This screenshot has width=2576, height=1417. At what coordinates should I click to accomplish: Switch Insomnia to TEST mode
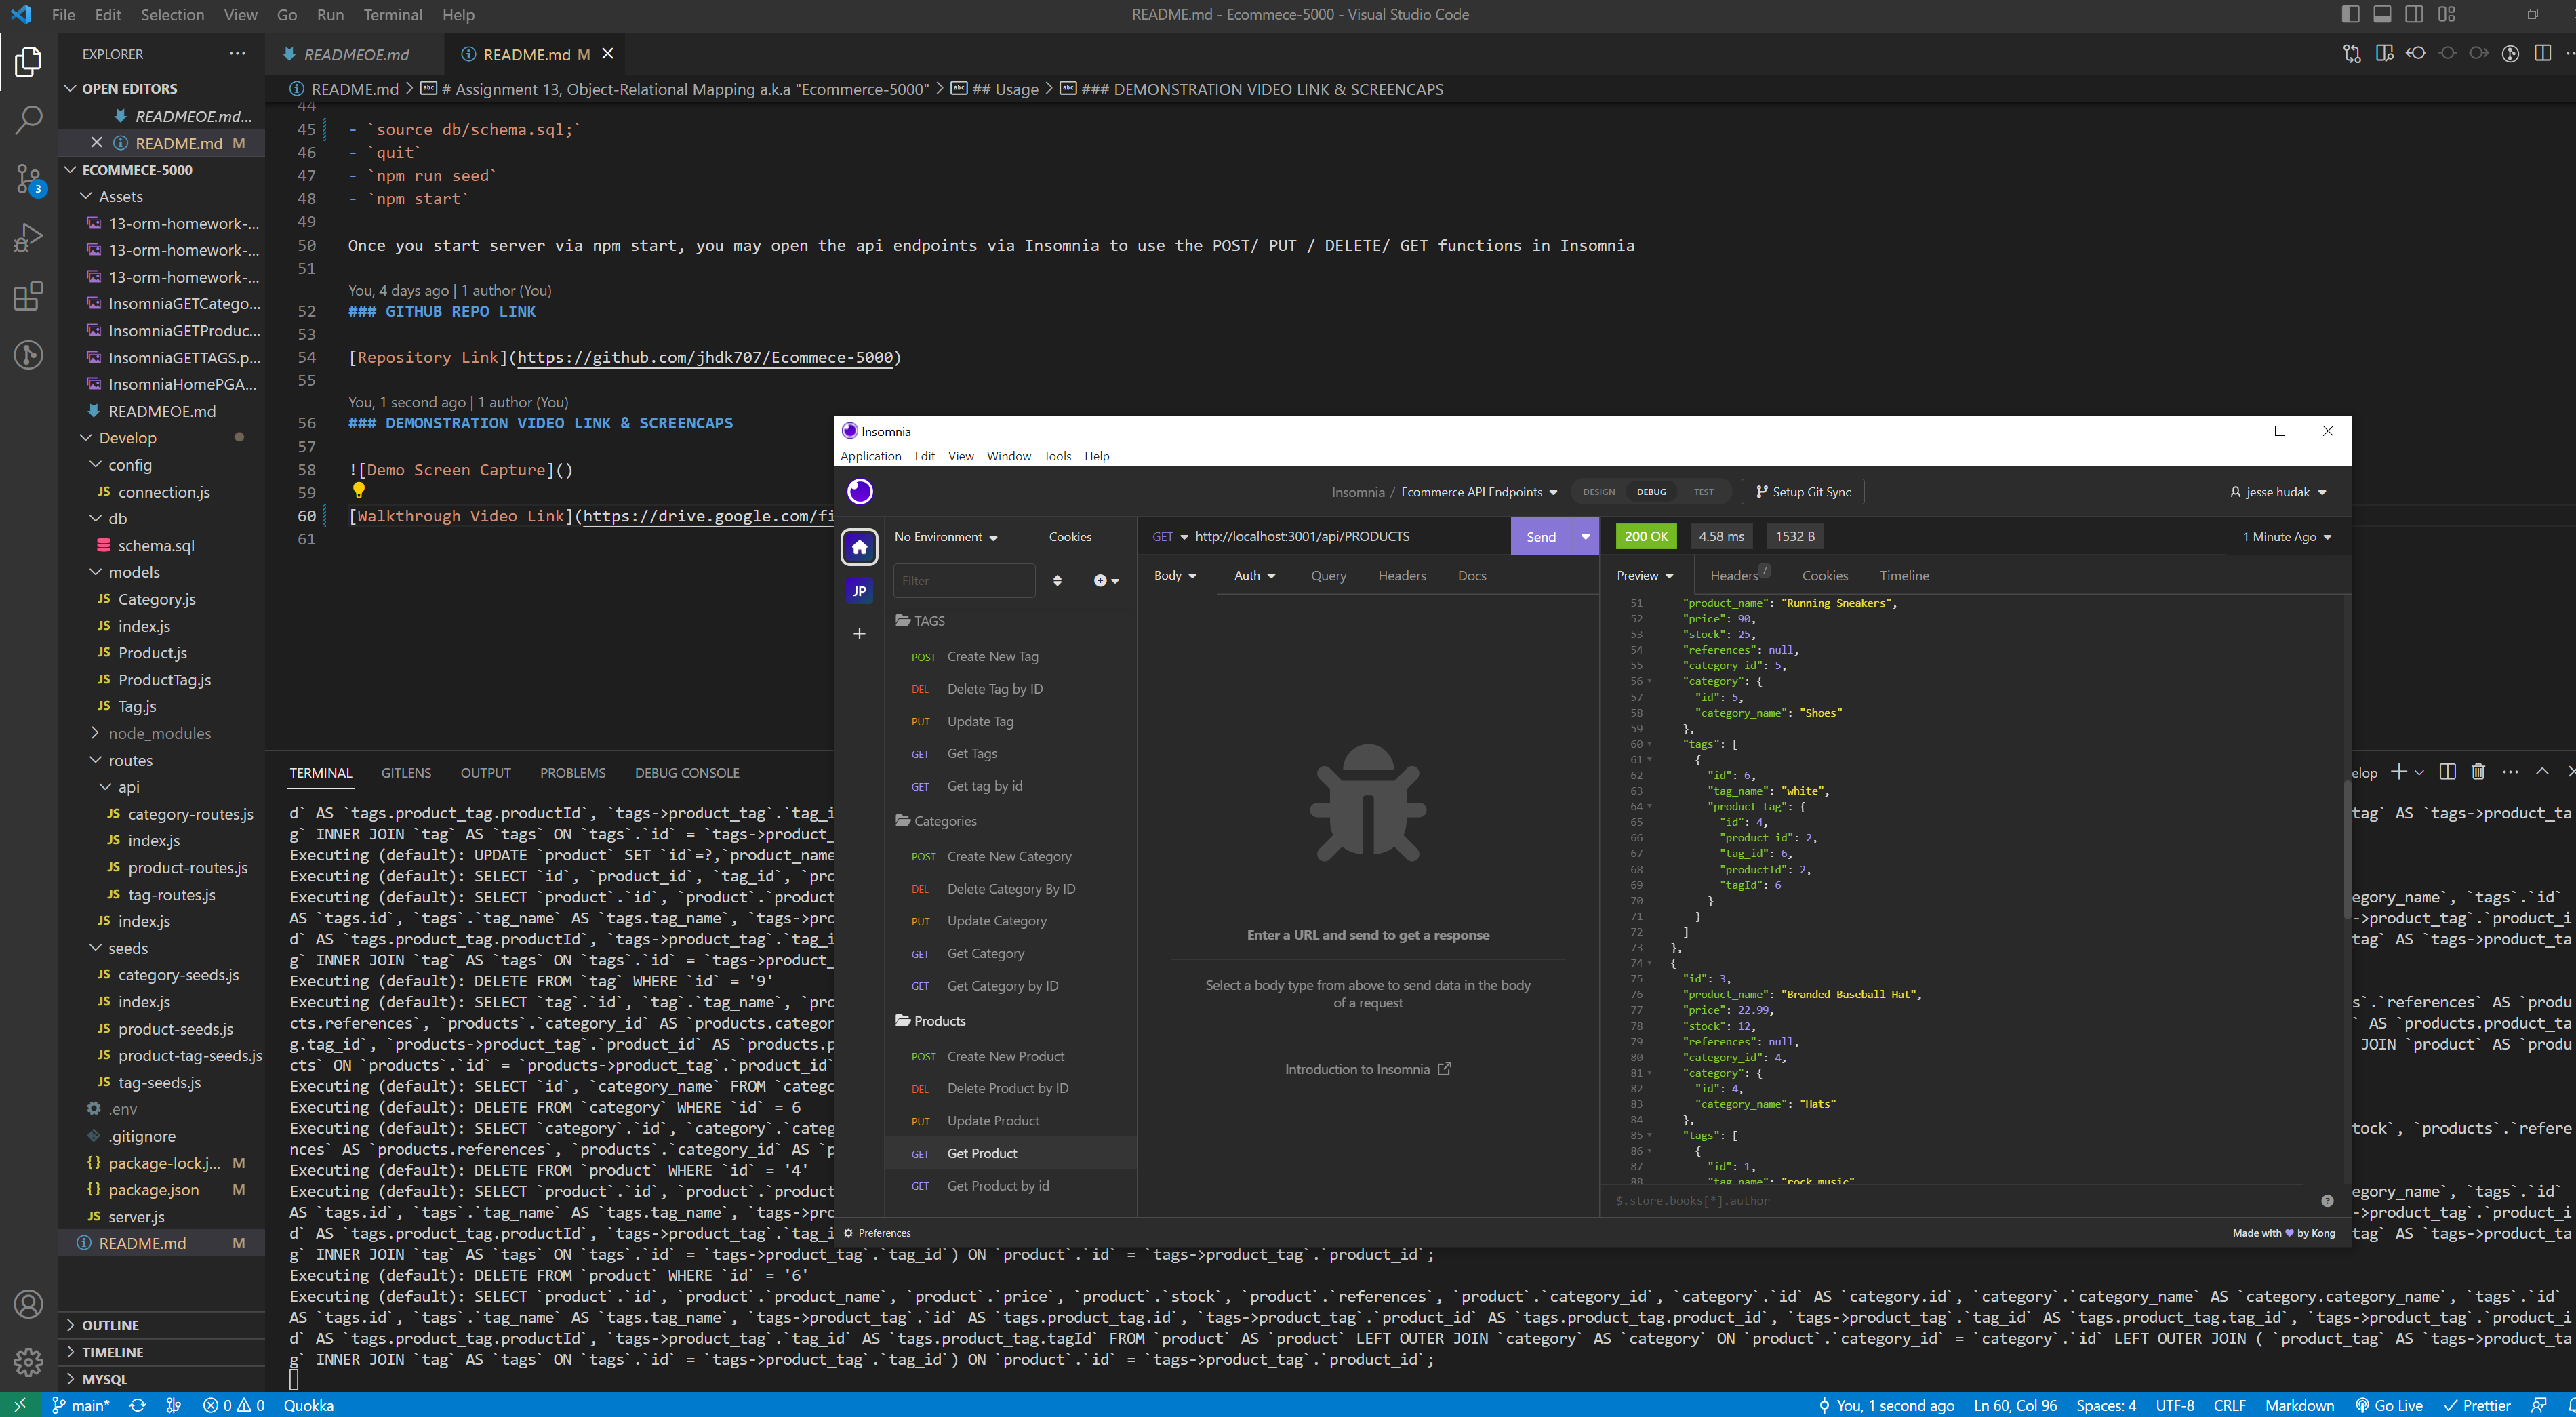[1703, 492]
